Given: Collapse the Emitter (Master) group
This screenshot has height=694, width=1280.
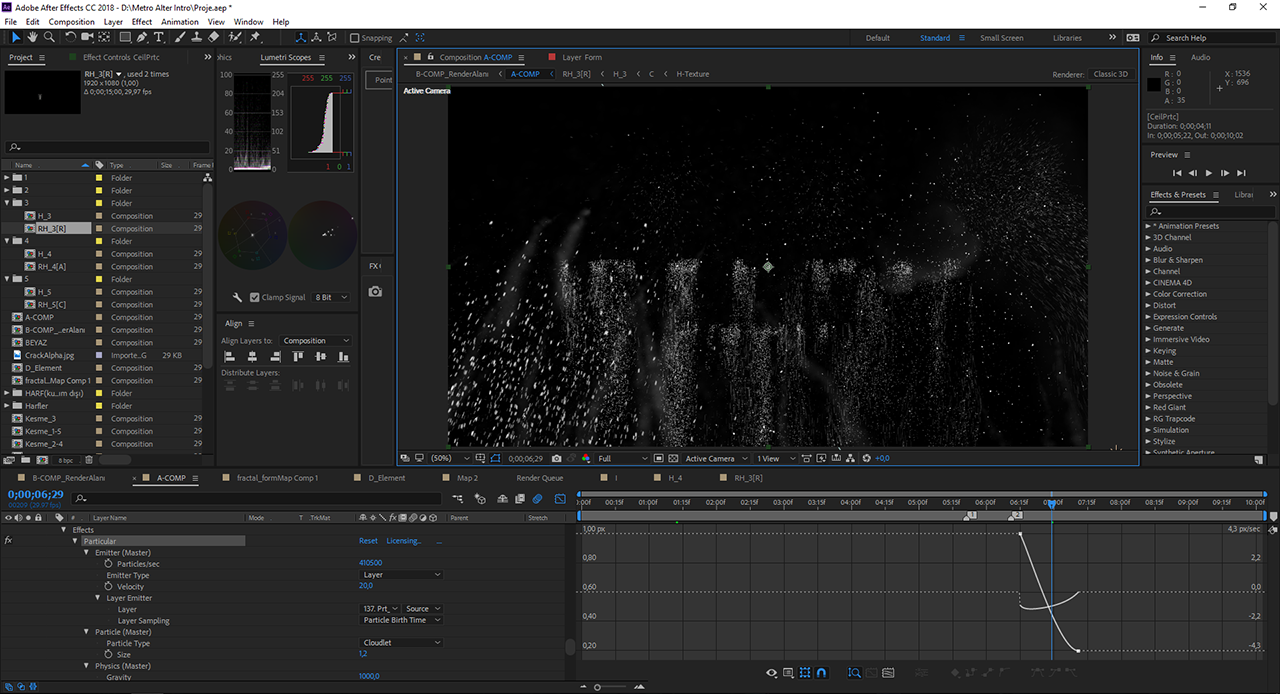Looking at the screenshot, I should coord(86,552).
